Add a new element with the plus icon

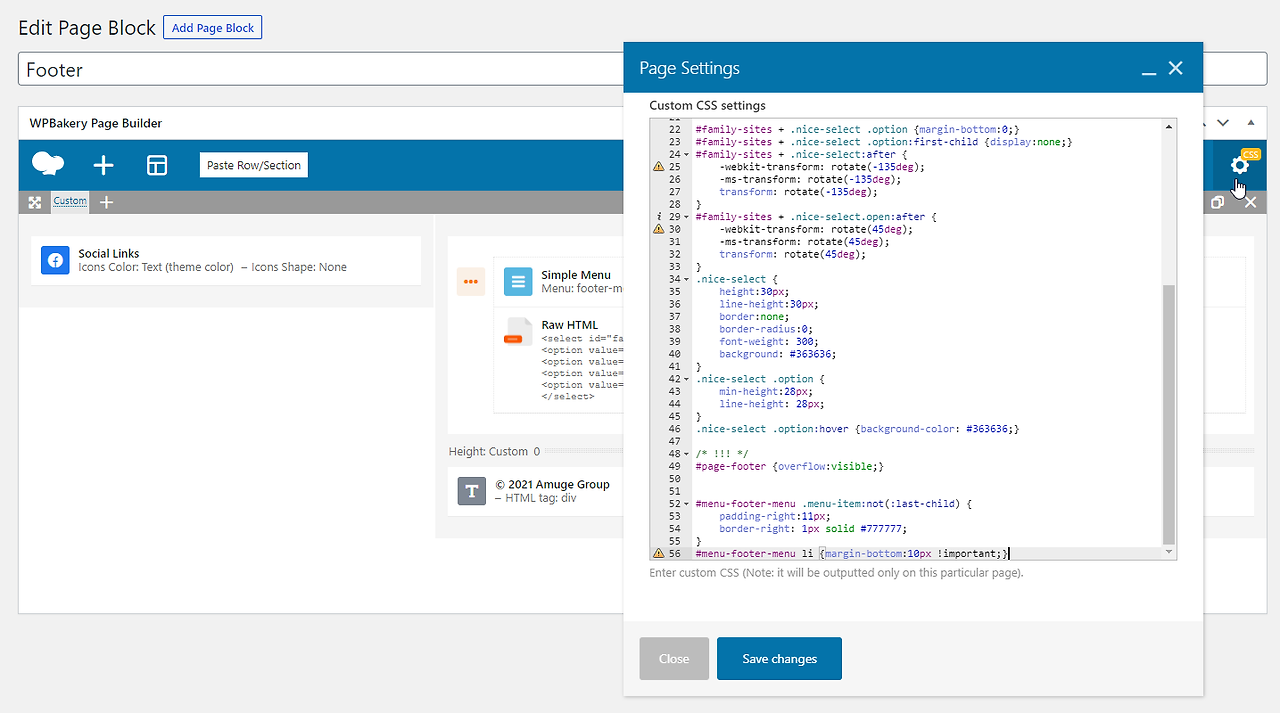[x=103, y=166]
